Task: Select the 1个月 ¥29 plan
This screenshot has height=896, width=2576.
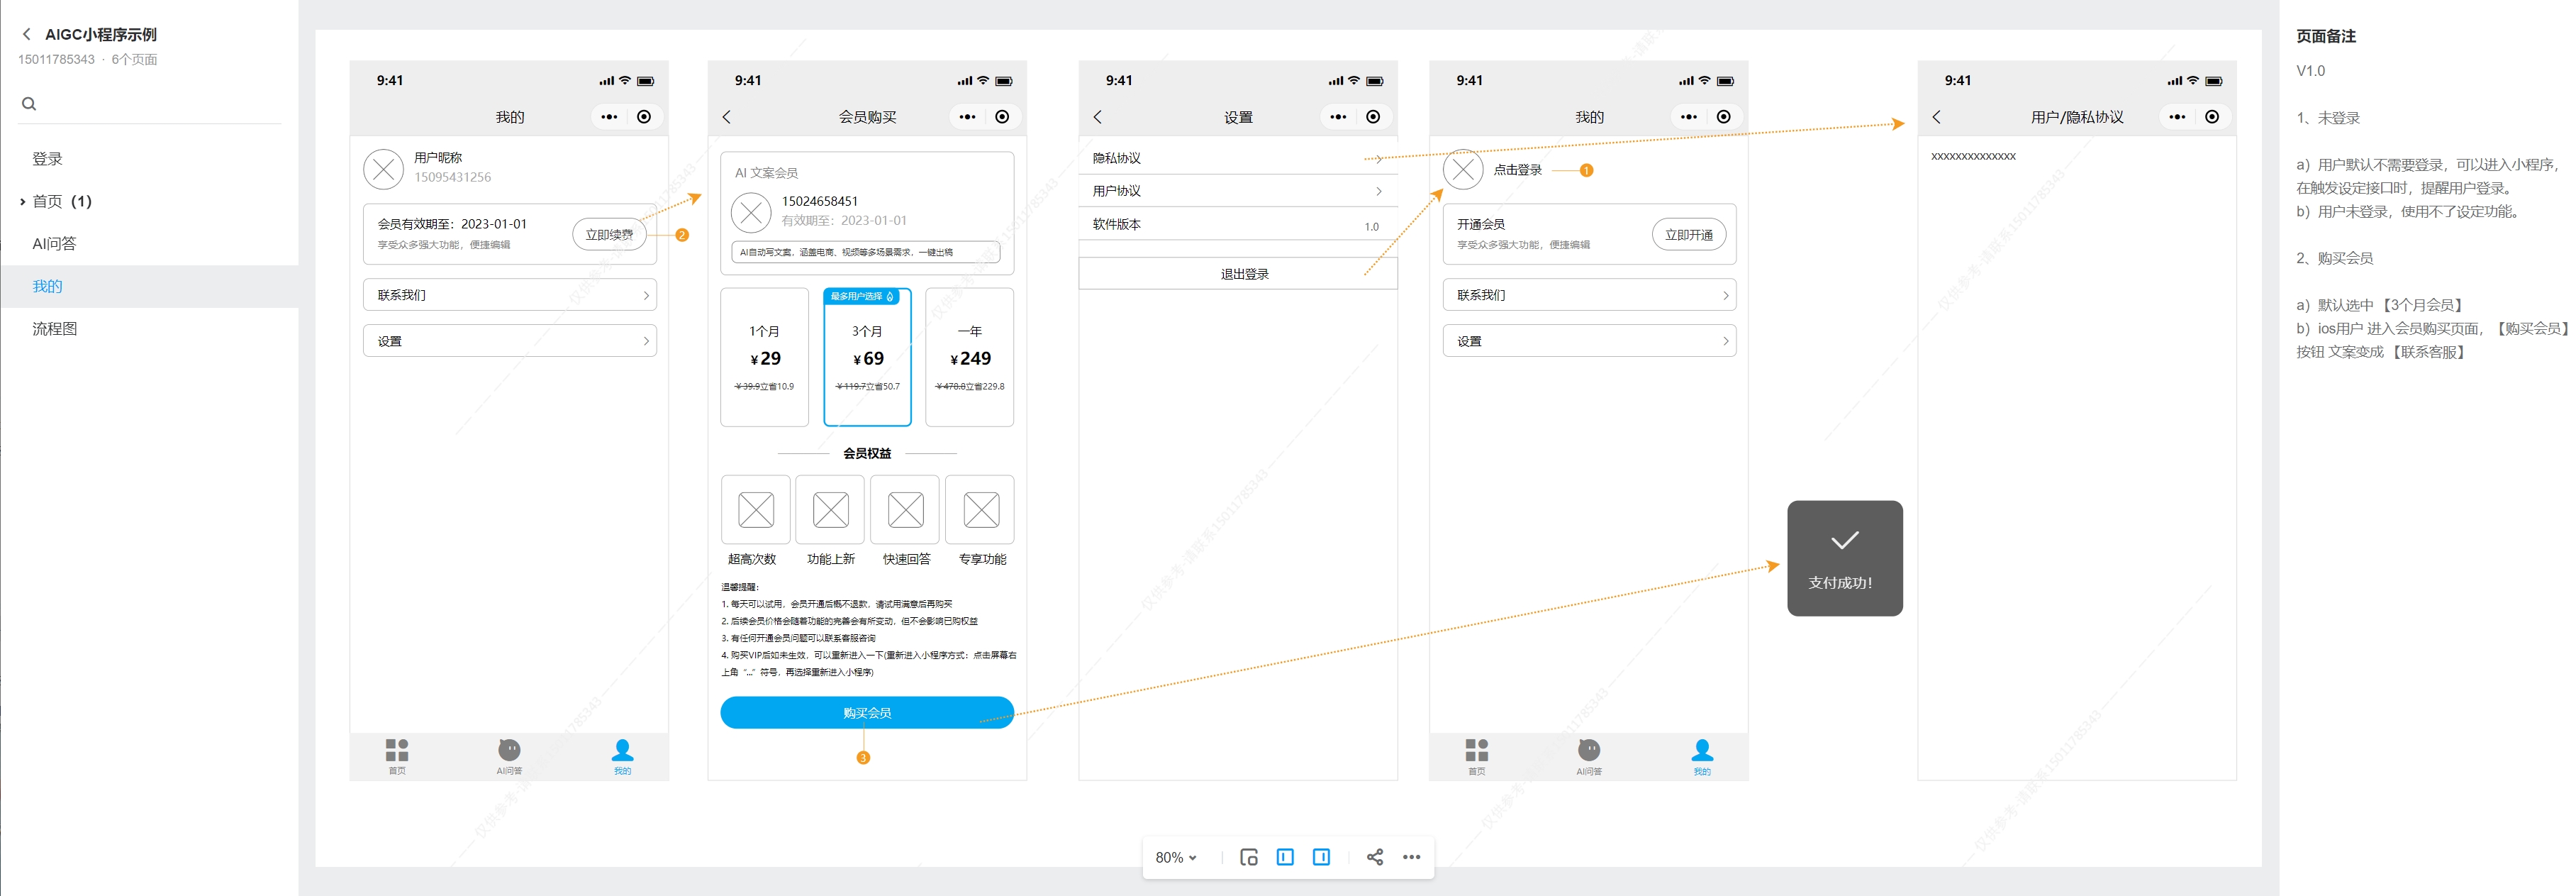Action: 764,358
